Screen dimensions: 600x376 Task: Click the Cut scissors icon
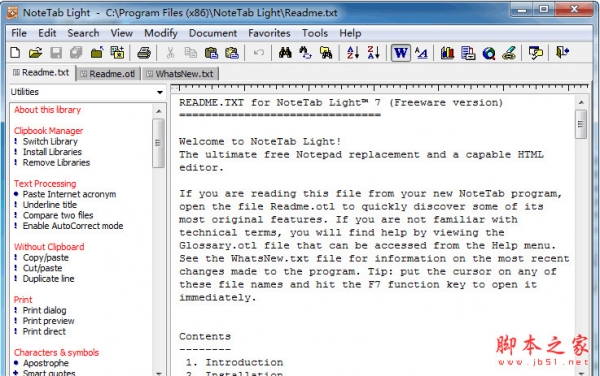[170, 52]
